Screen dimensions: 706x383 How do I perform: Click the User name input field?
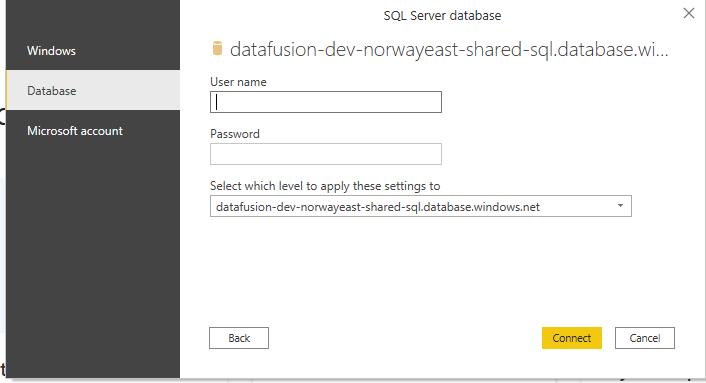pos(326,102)
